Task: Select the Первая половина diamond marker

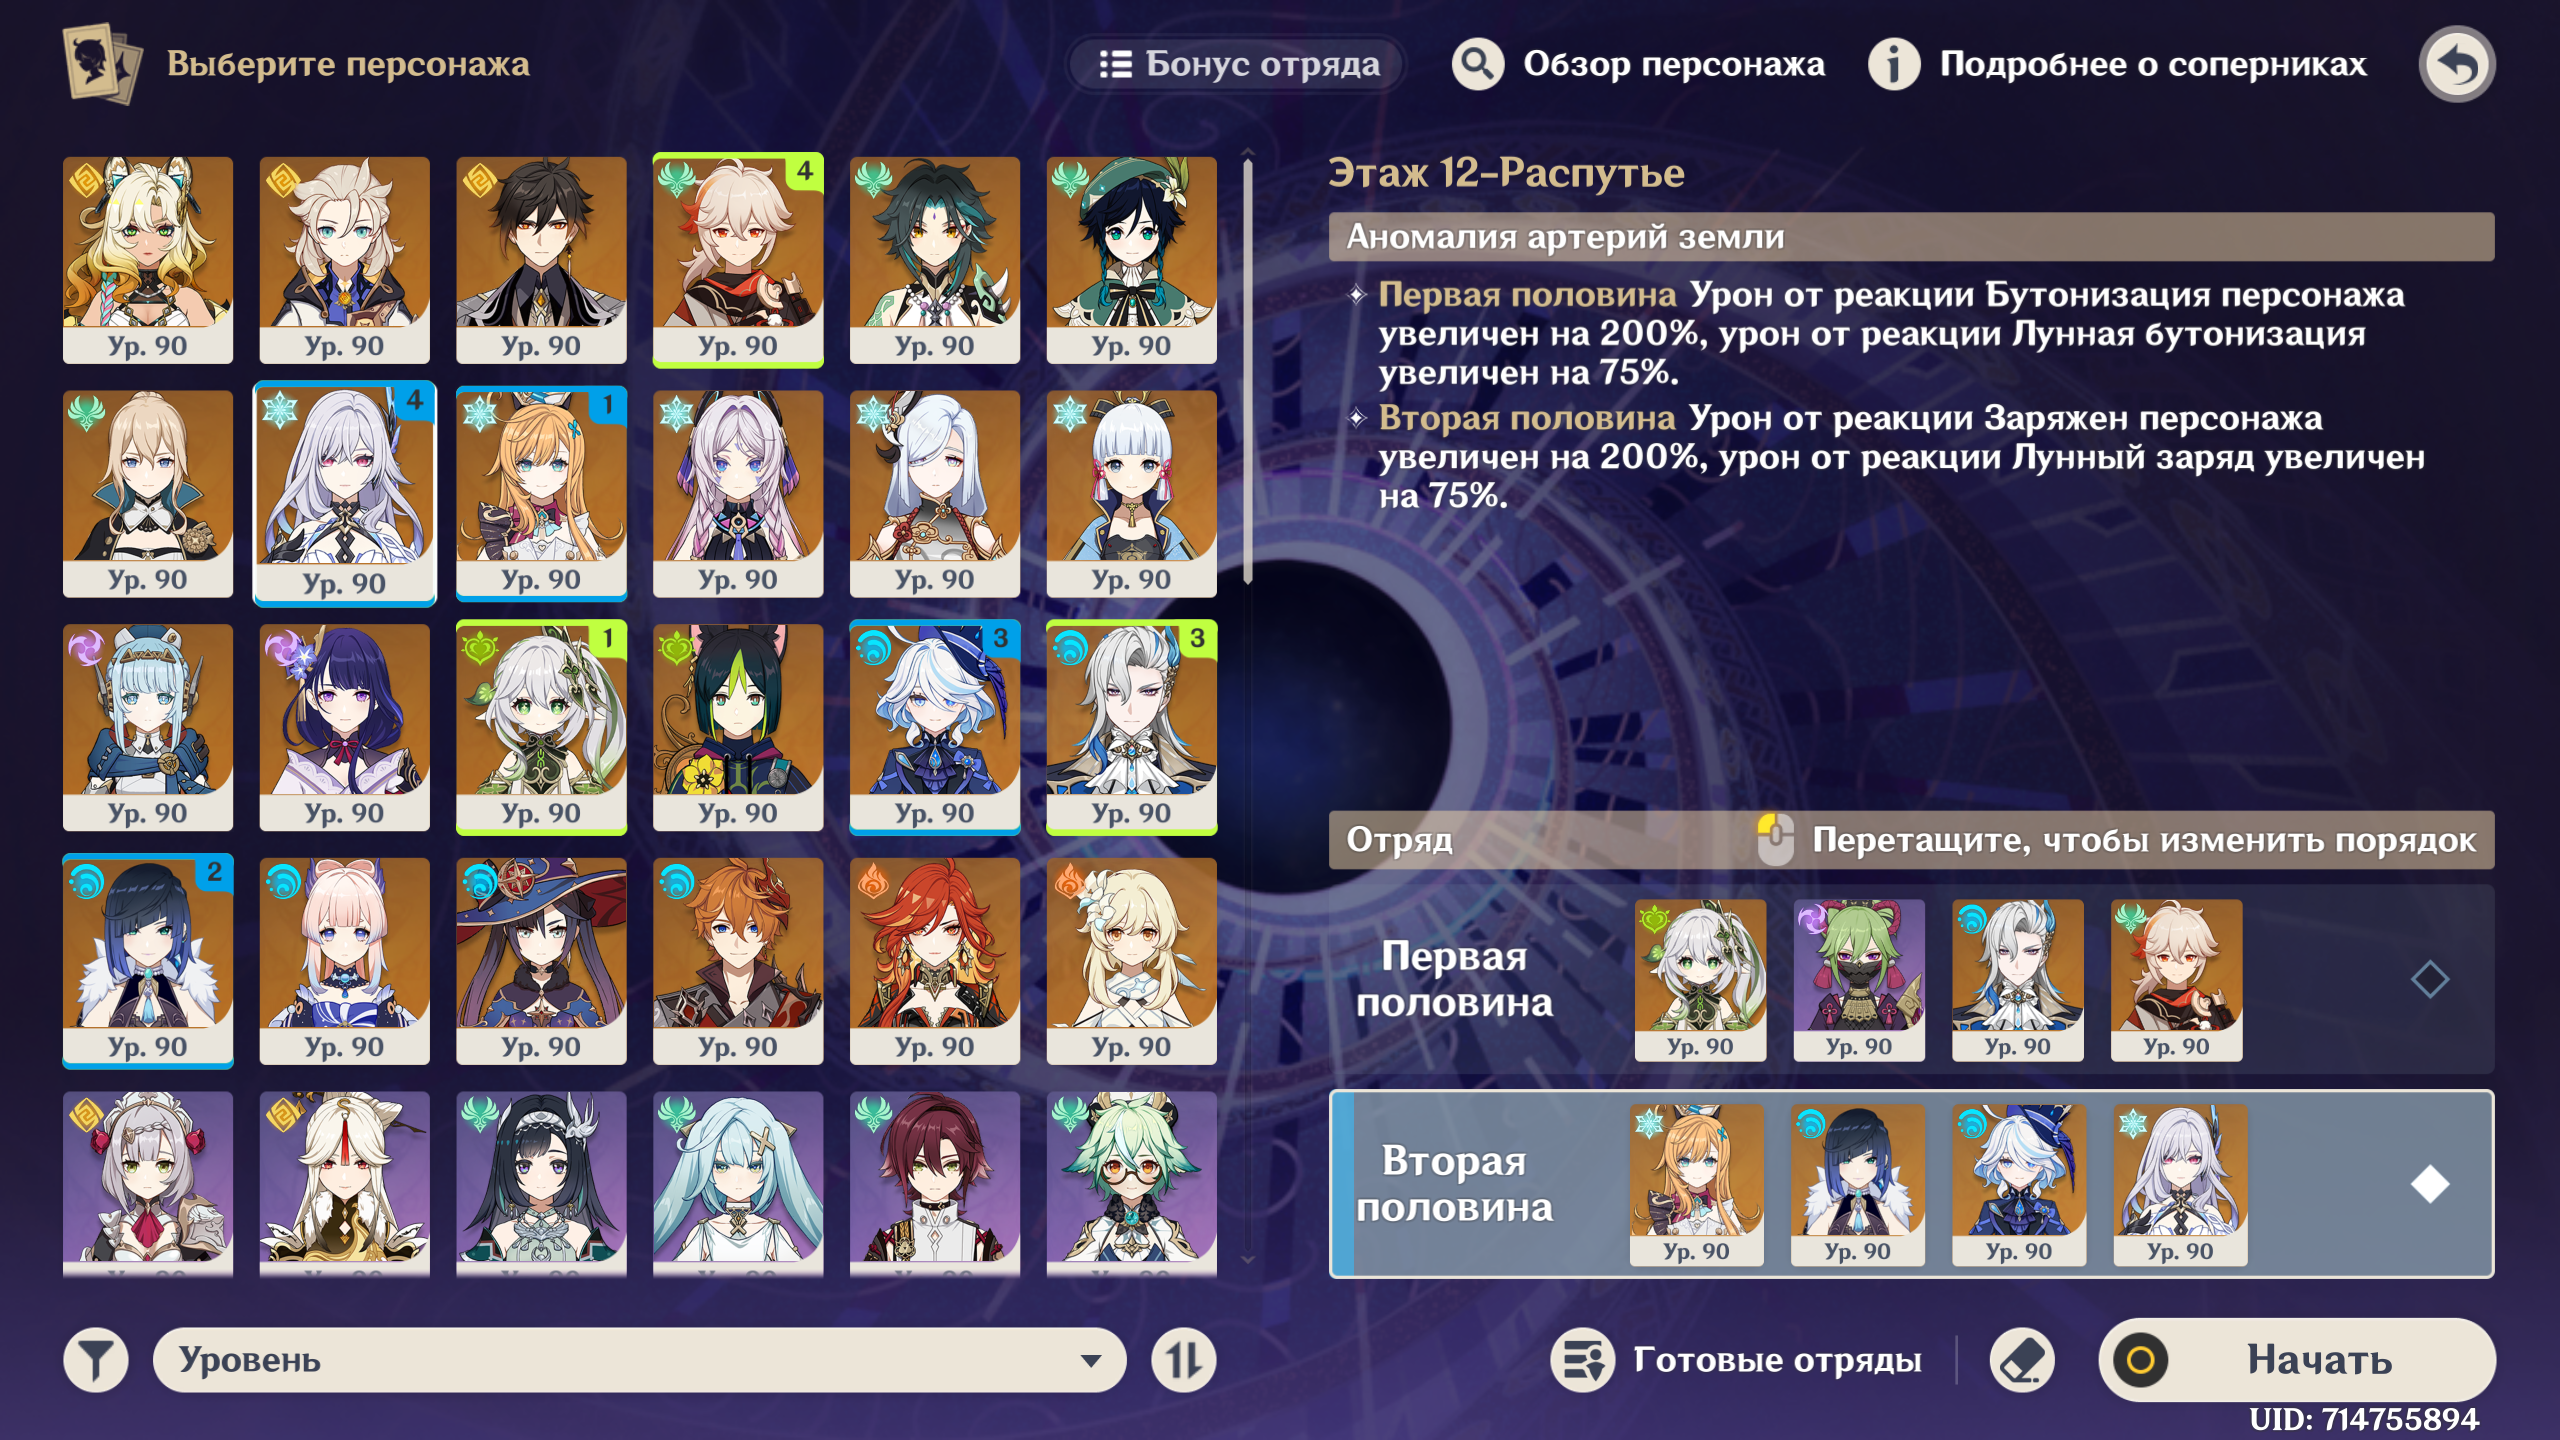Action: click(x=2429, y=979)
